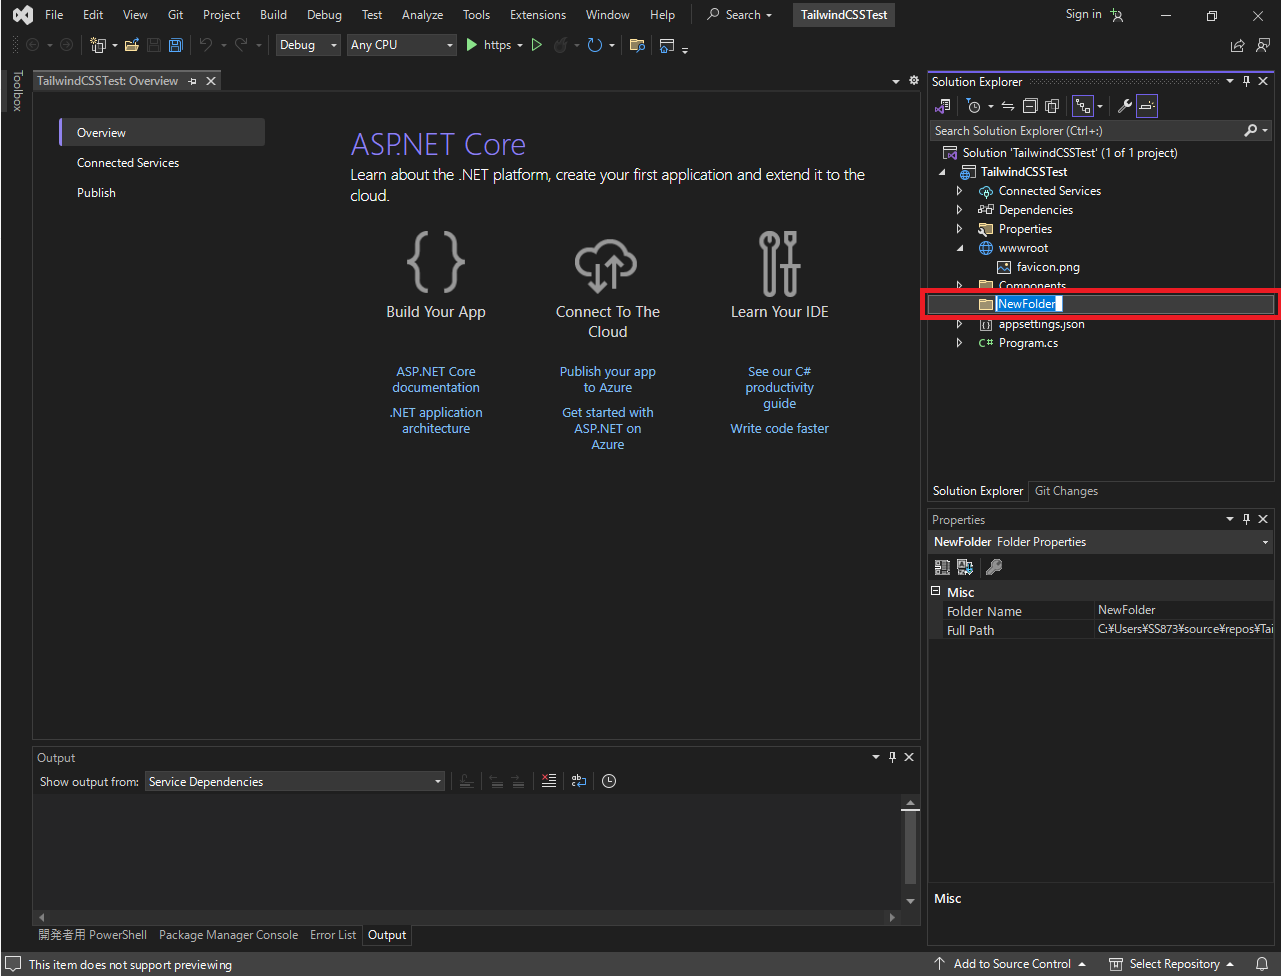
Task: Expand the Dependencies tree node
Action: 959,210
